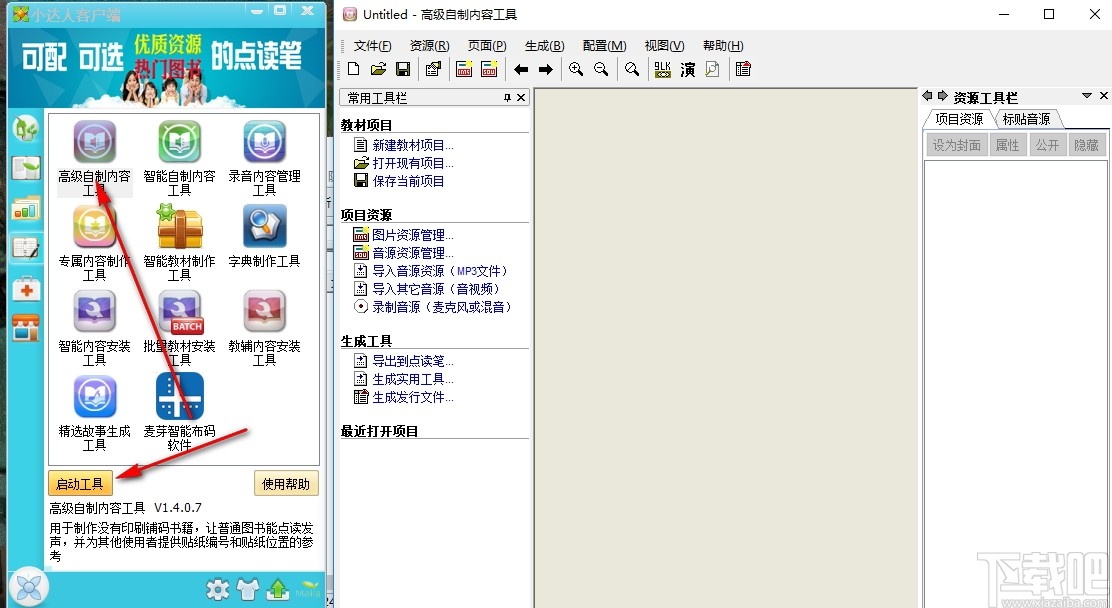Launch the 高级自制内容工具 icon
This screenshot has width=1112, height=608.
coord(93,141)
